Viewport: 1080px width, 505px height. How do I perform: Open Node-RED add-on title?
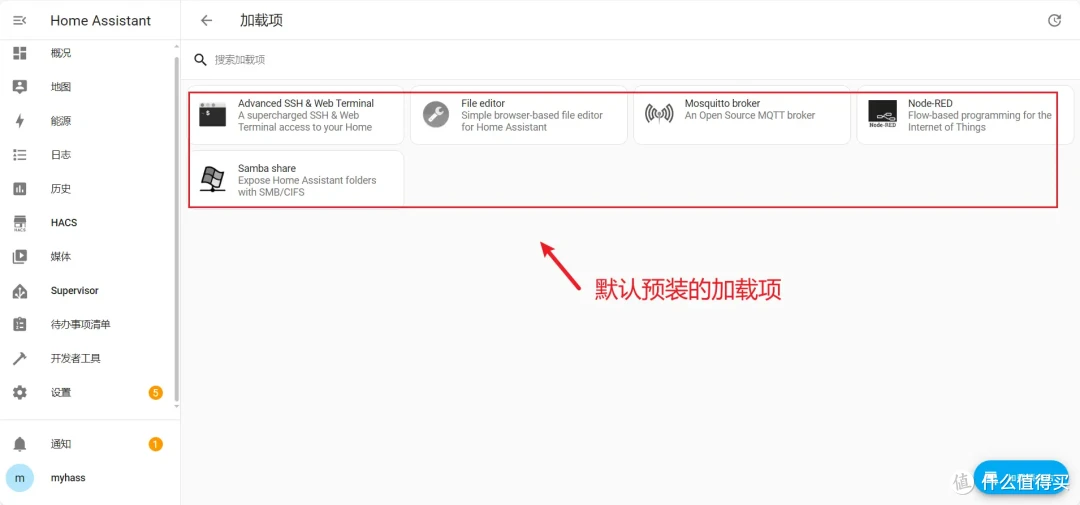click(930, 103)
